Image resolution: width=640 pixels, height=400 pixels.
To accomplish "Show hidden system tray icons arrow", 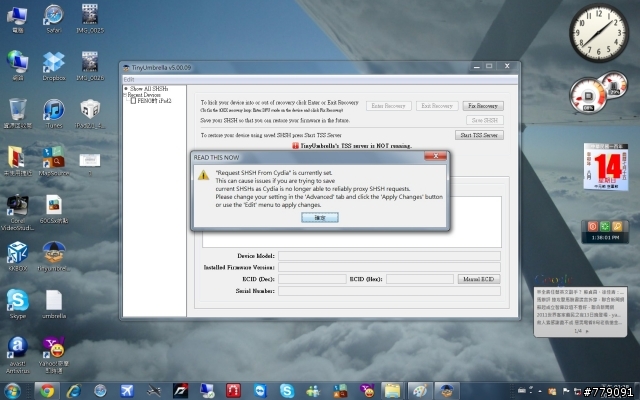I will (x=540, y=391).
